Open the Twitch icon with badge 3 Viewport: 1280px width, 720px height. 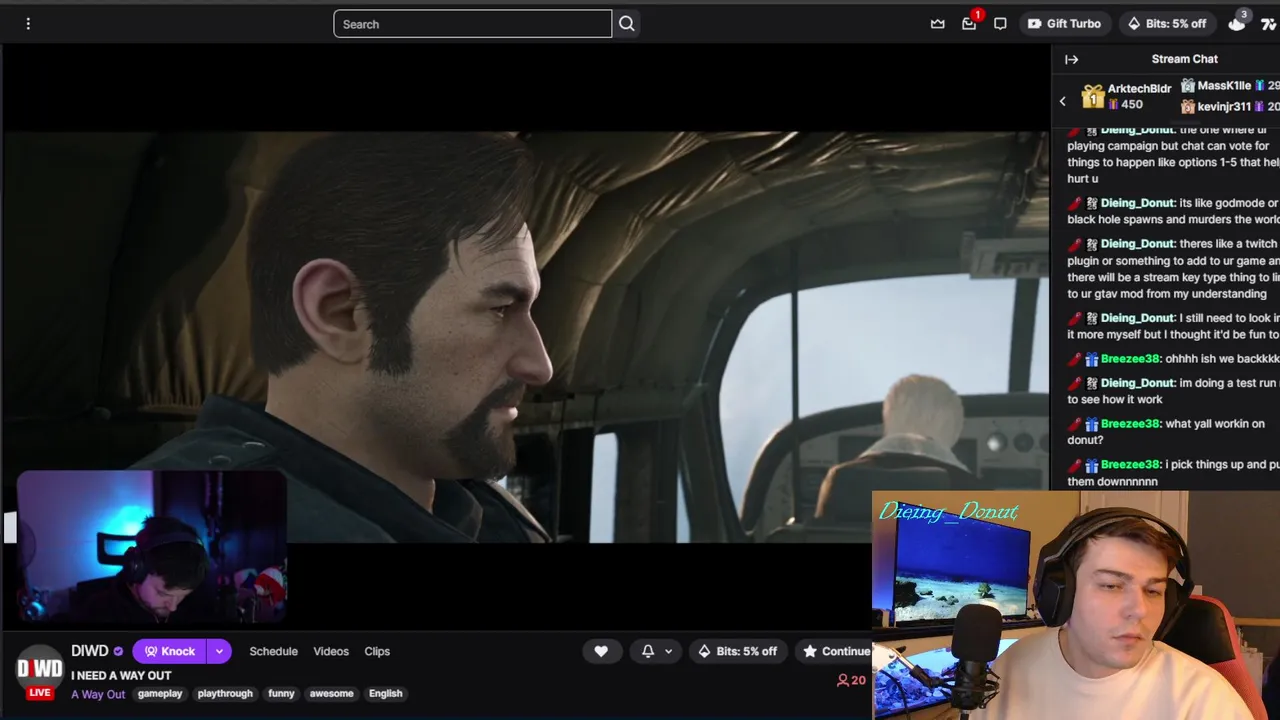1237,22
